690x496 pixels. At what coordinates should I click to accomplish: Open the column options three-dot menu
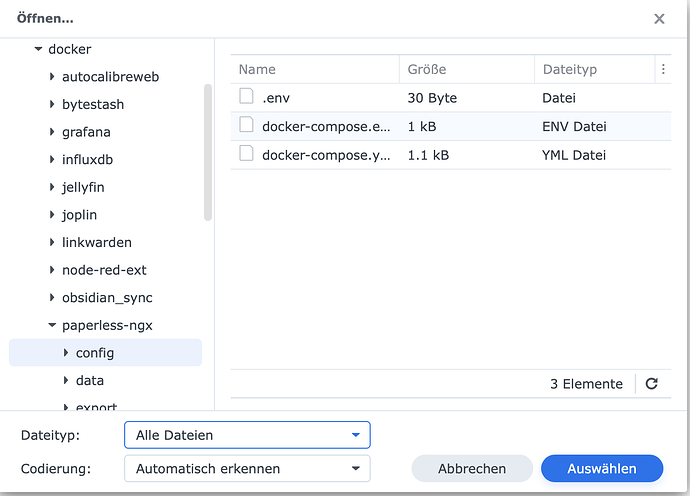(x=663, y=69)
